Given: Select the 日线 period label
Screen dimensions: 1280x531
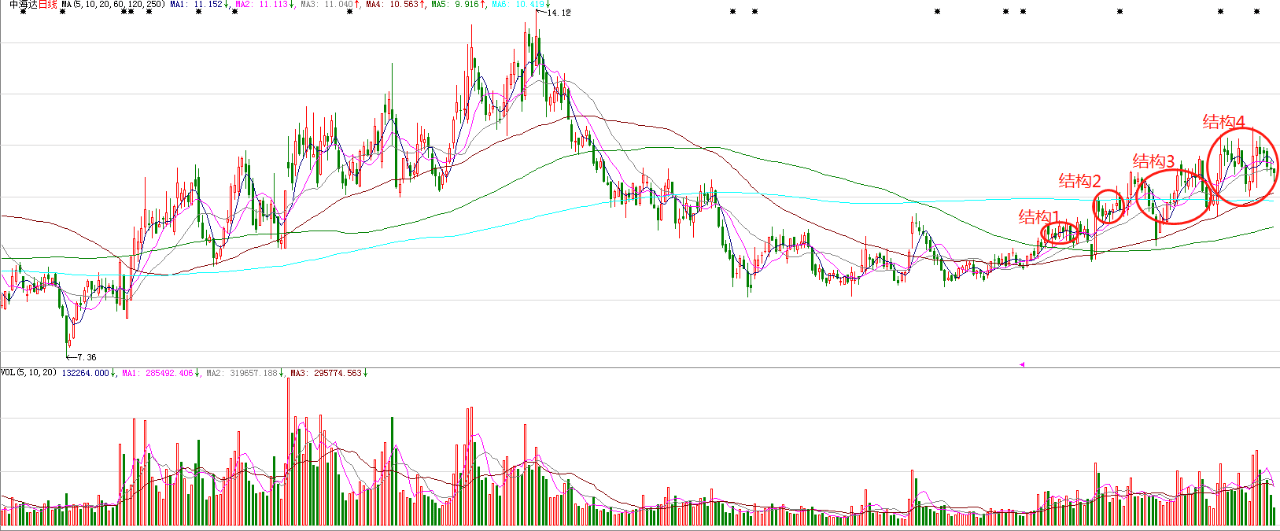Looking at the screenshot, I should coord(48,5).
